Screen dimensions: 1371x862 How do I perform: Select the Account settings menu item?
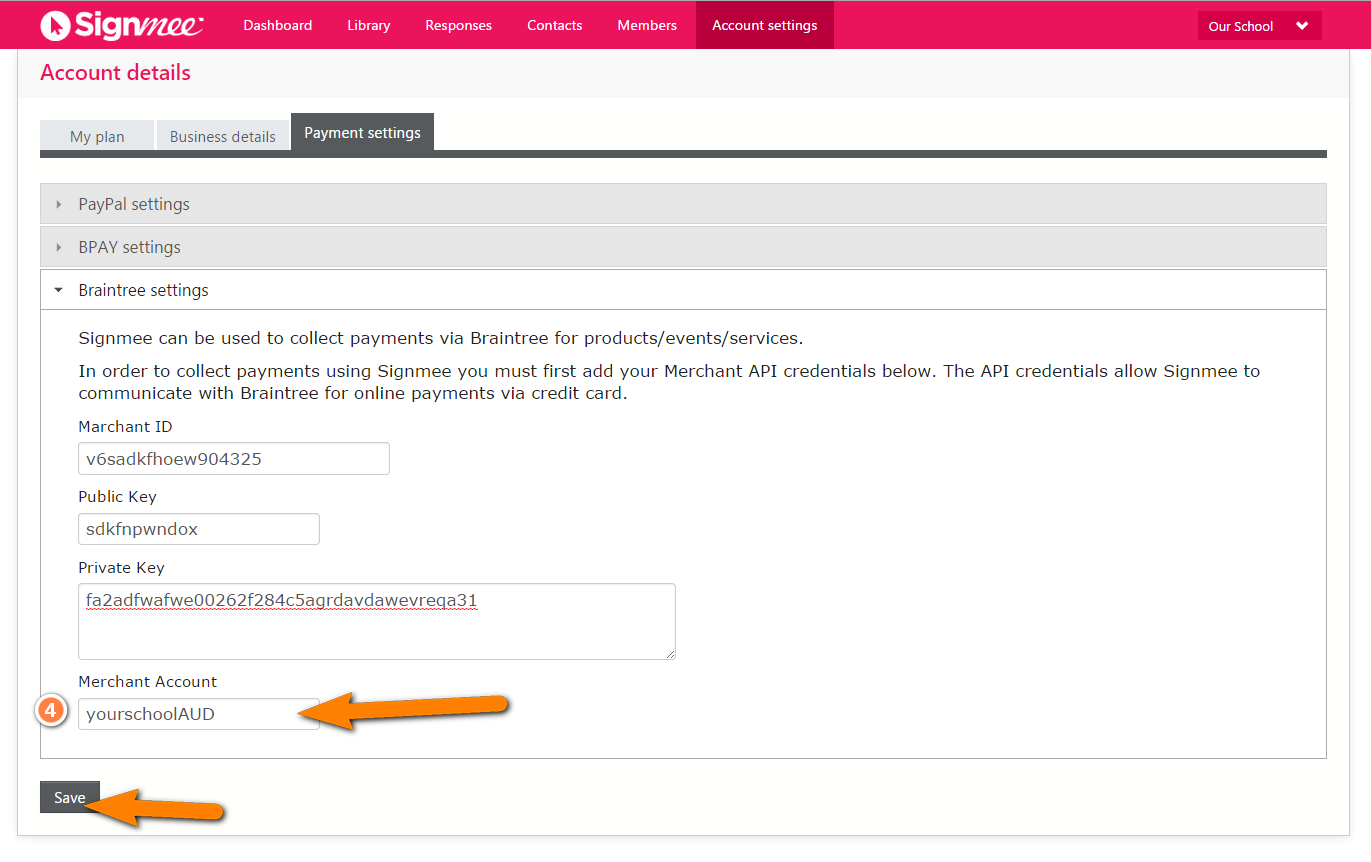click(765, 25)
